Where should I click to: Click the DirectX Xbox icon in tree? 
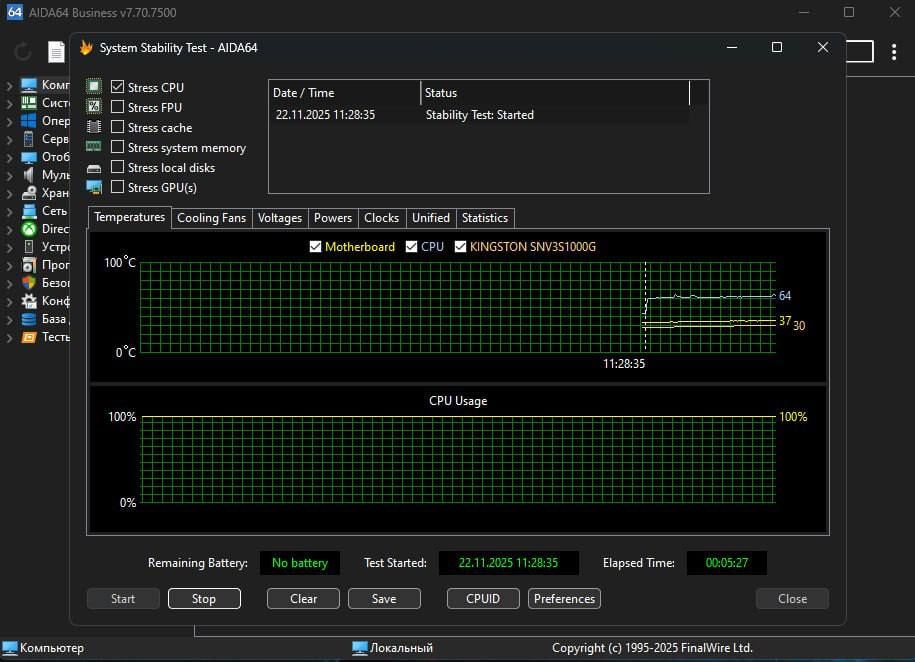29,229
